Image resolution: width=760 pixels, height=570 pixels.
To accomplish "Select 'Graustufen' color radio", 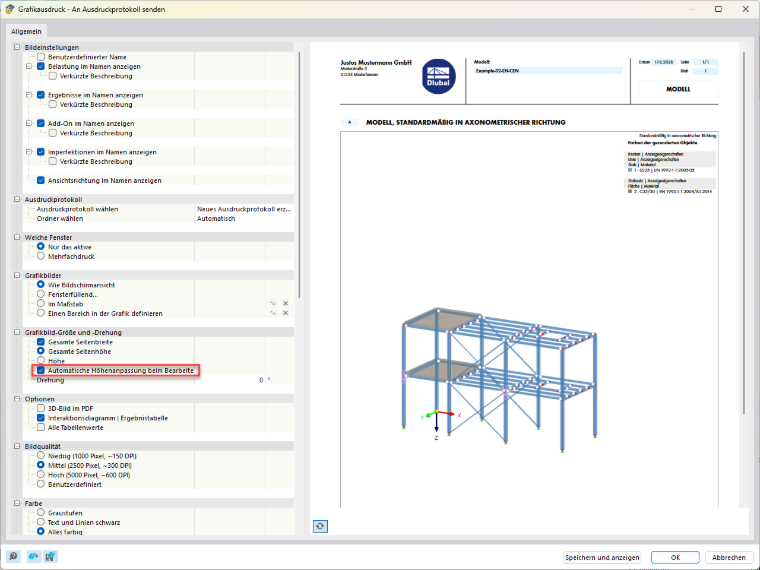I will 41,513.
